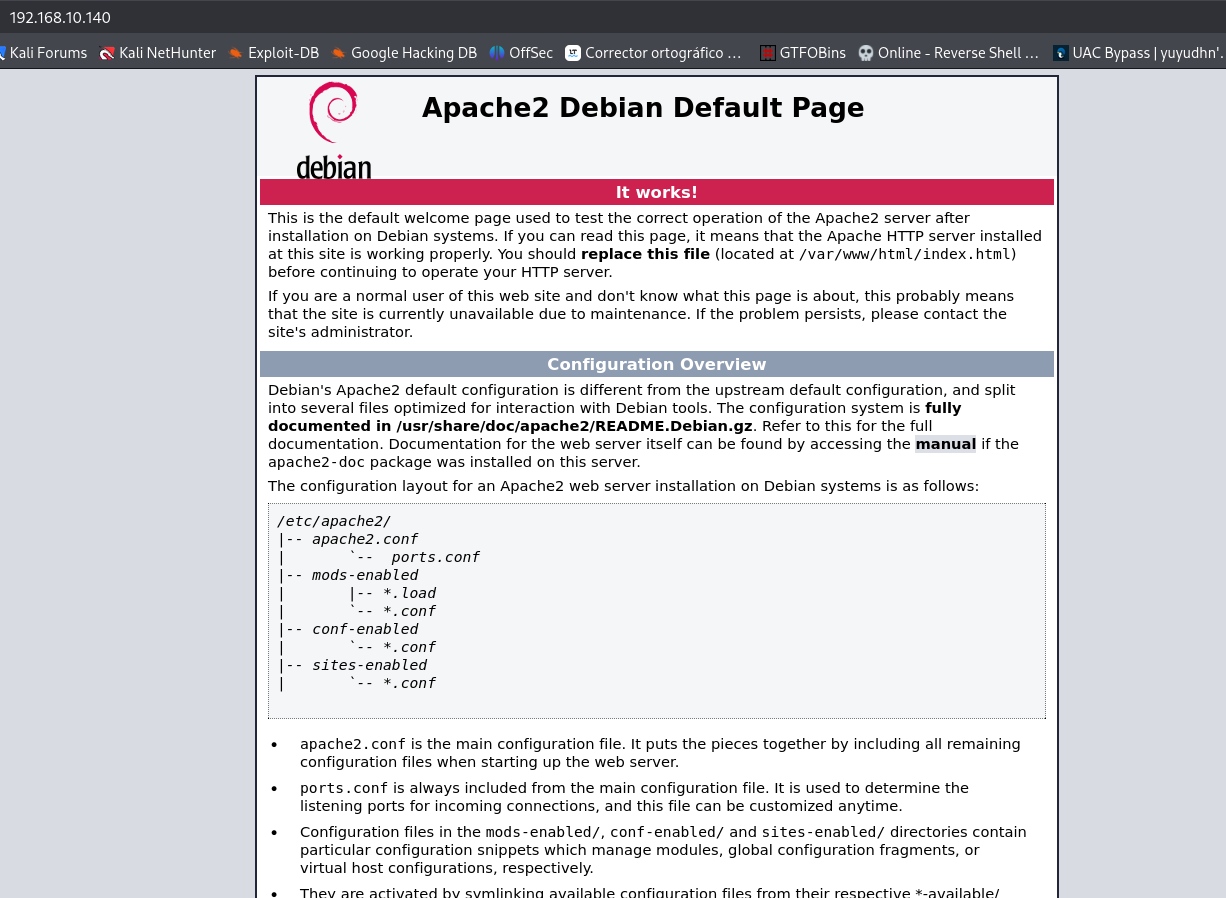Screen dimensions: 1226x898
Task: Click the red "It works!" banner
Action: [x=657, y=192]
